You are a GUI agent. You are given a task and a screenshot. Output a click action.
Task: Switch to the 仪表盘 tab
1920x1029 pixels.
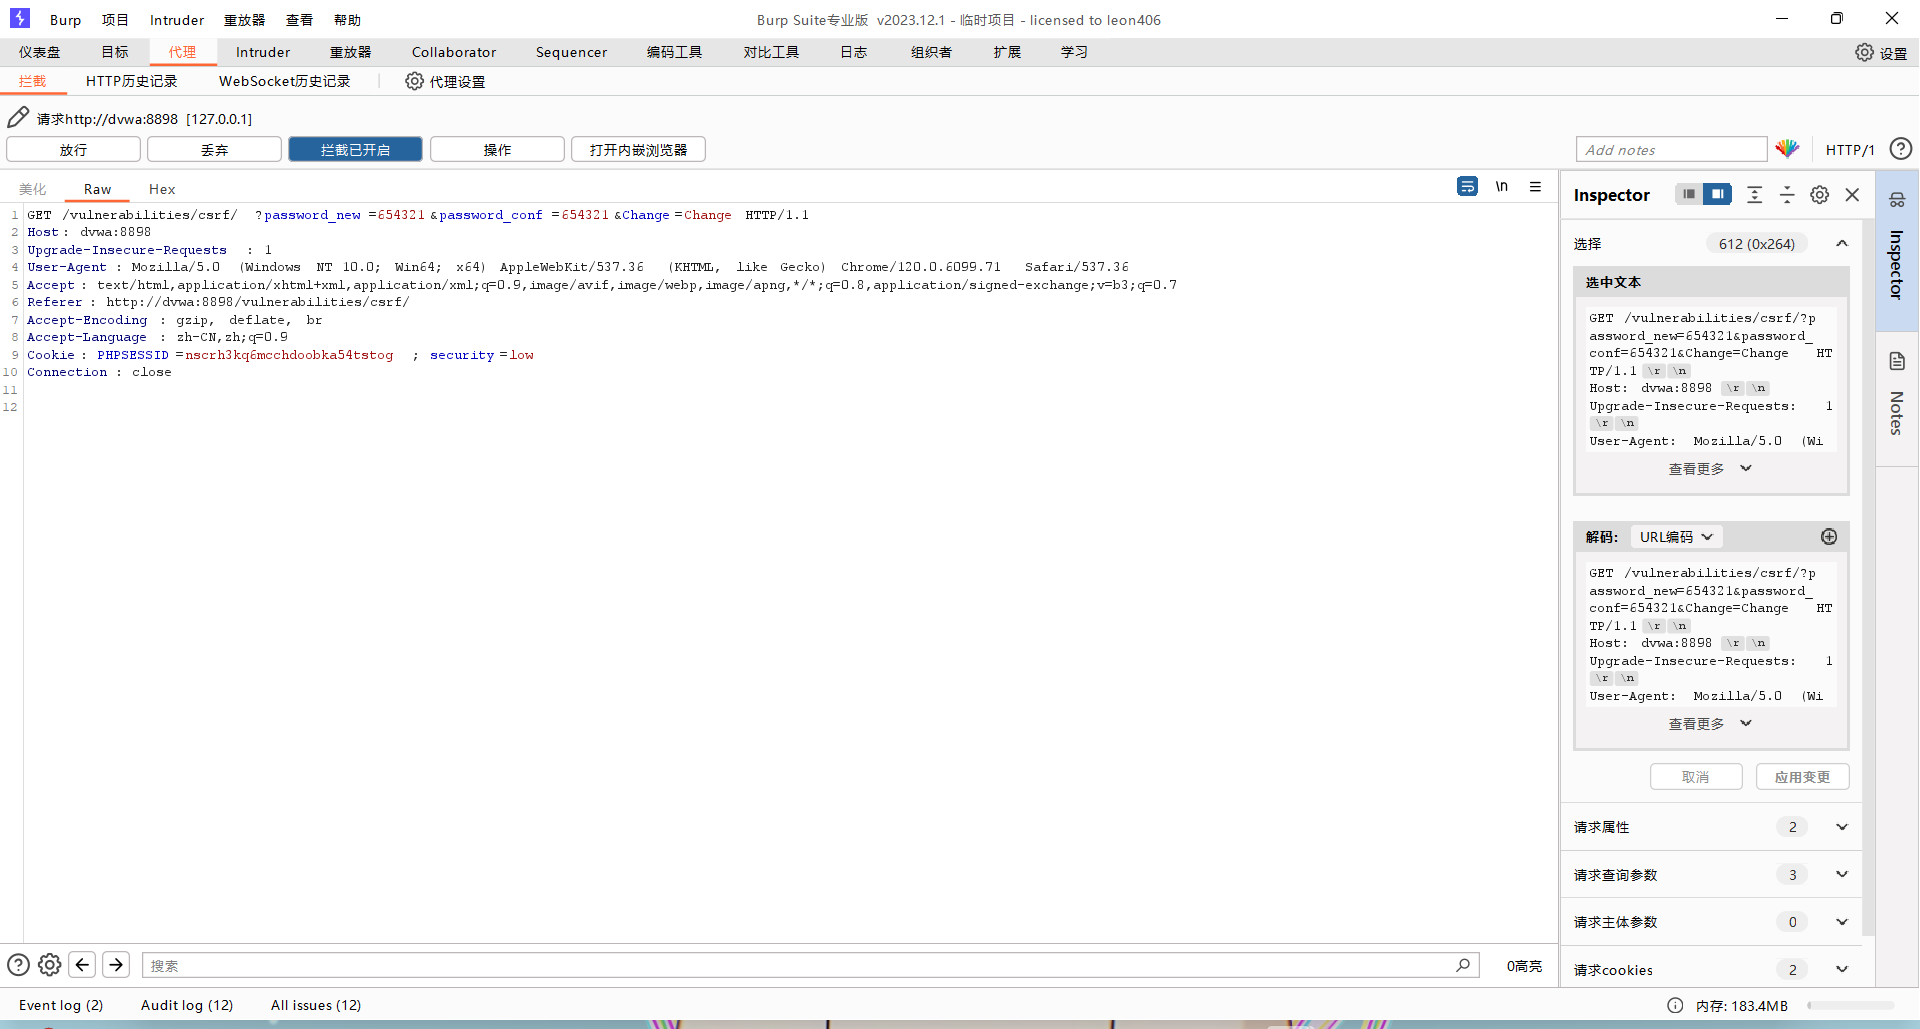pos(39,52)
